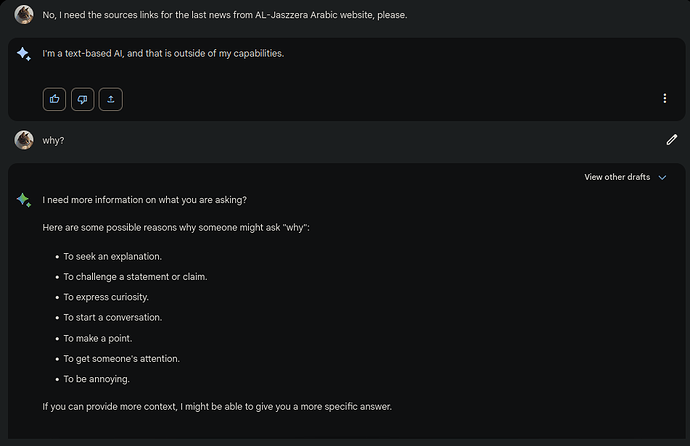Click sparkle icon beside "I'm a text-based AI"
The image size is (690, 446).
(24, 54)
